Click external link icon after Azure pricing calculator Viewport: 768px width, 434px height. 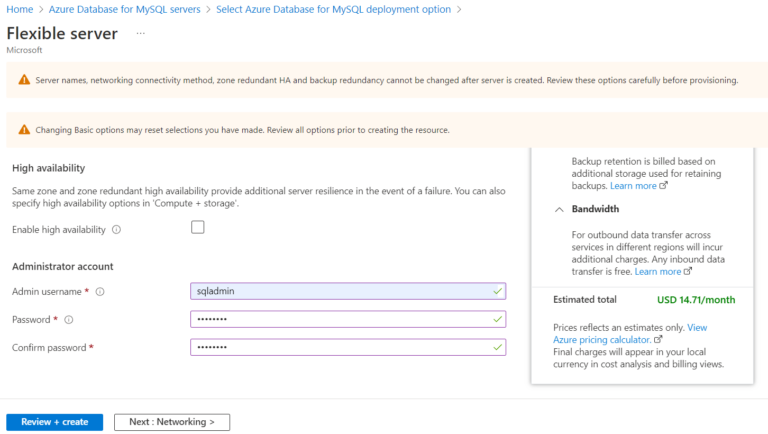[657, 340]
